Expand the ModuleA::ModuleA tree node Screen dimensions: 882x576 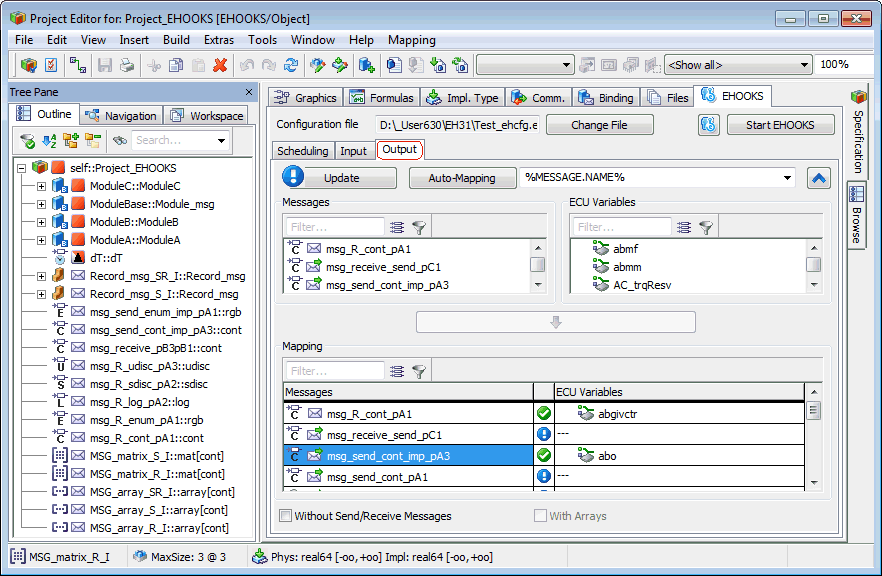41,240
